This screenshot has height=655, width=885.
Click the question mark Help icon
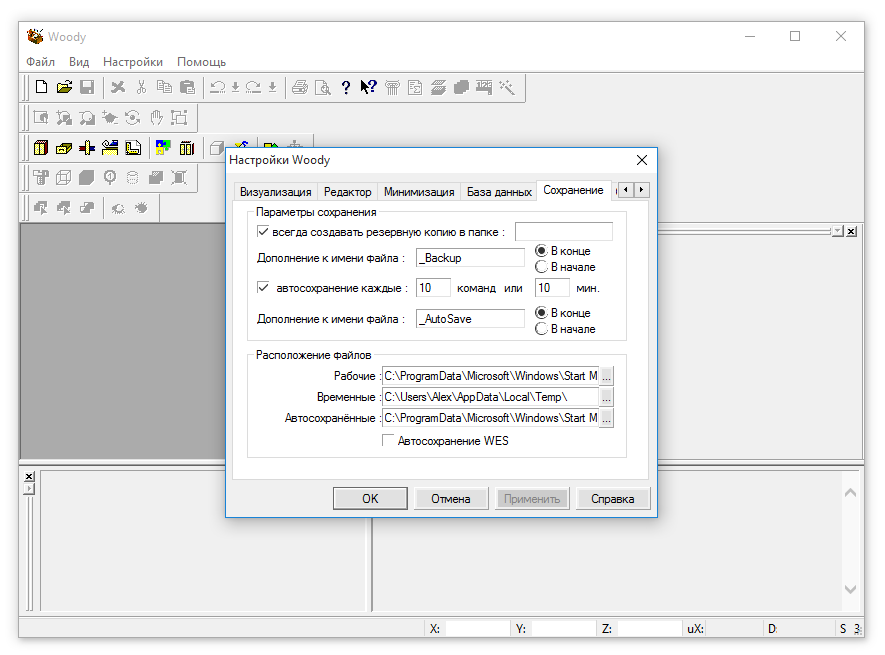tap(345, 87)
